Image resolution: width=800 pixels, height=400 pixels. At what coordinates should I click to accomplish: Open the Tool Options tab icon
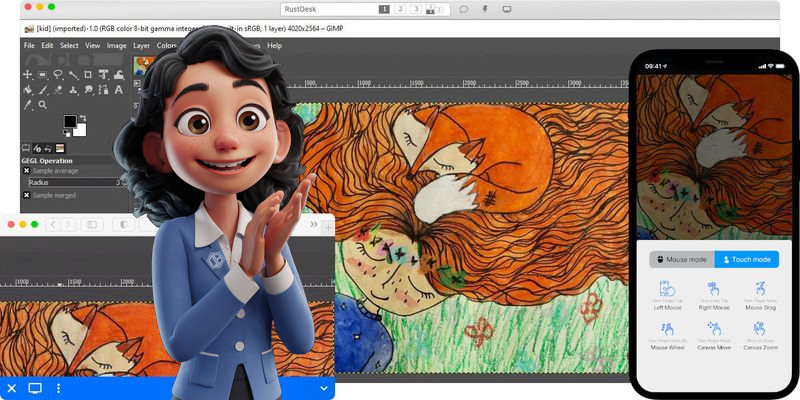click(x=26, y=148)
